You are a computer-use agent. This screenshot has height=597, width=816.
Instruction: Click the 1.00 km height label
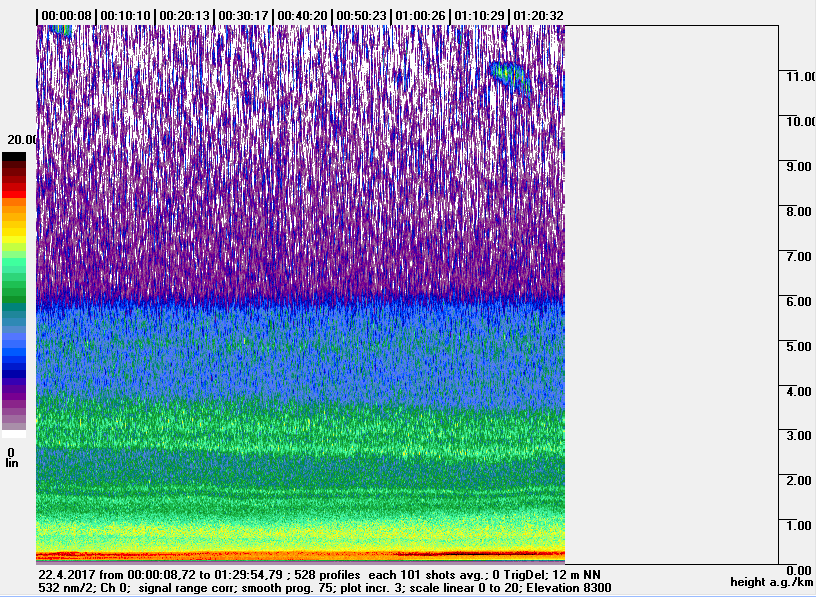[x=799, y=525]
